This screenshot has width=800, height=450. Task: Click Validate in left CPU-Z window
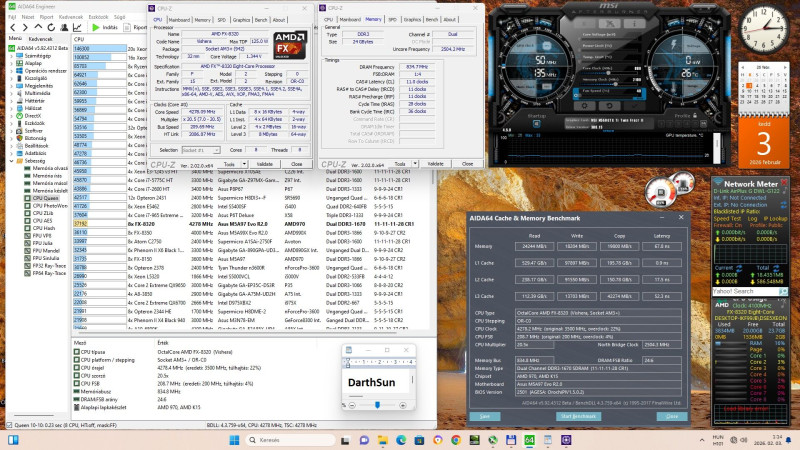264,164
